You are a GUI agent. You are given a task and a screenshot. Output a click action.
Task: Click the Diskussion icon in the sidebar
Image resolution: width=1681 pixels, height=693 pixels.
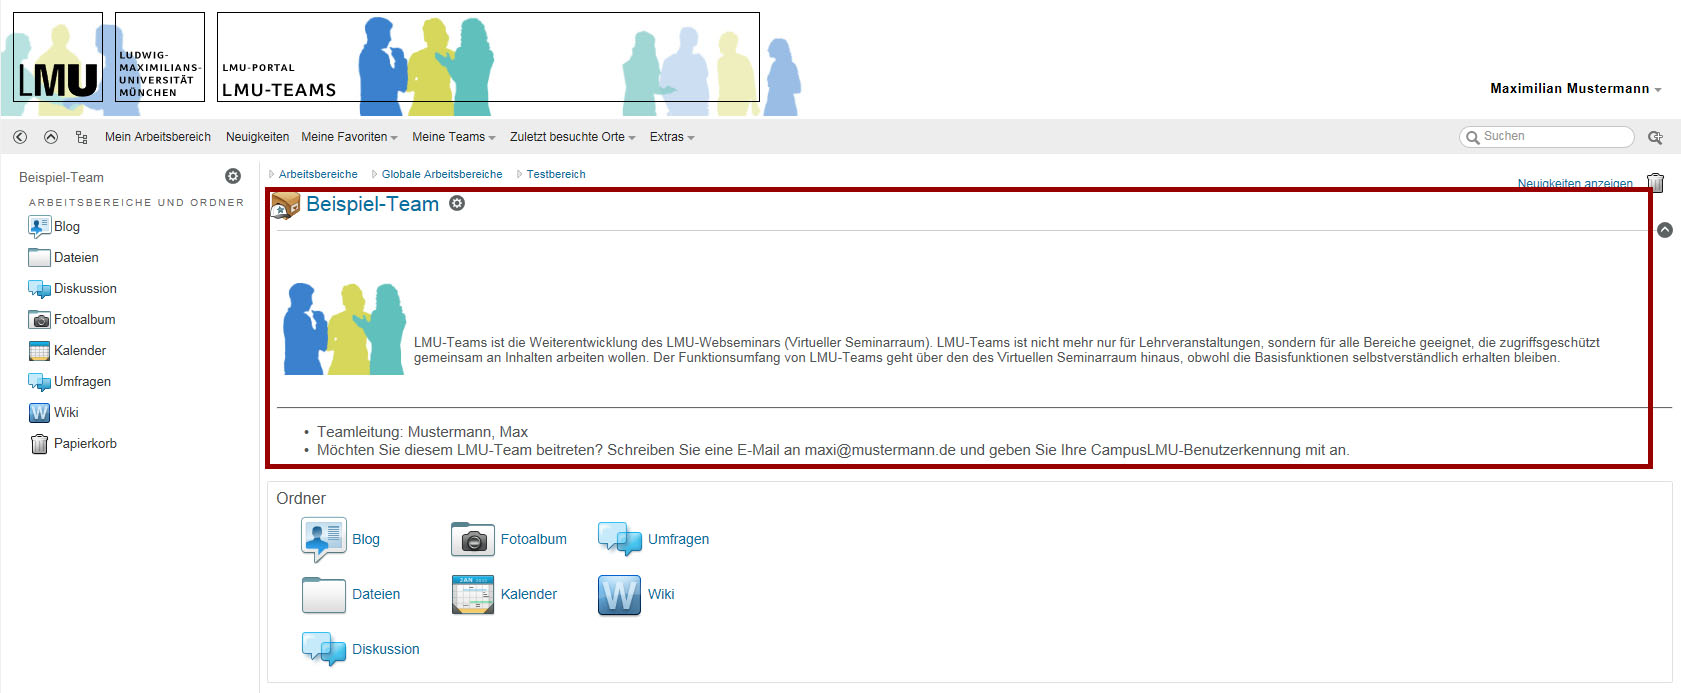tap(39, 289)
